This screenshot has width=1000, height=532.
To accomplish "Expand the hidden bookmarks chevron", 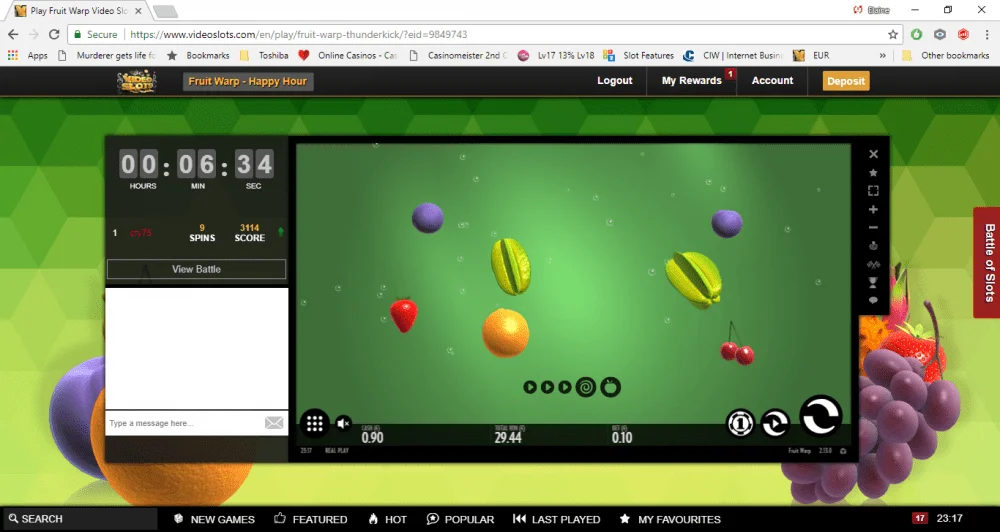I will click(883, 55).
